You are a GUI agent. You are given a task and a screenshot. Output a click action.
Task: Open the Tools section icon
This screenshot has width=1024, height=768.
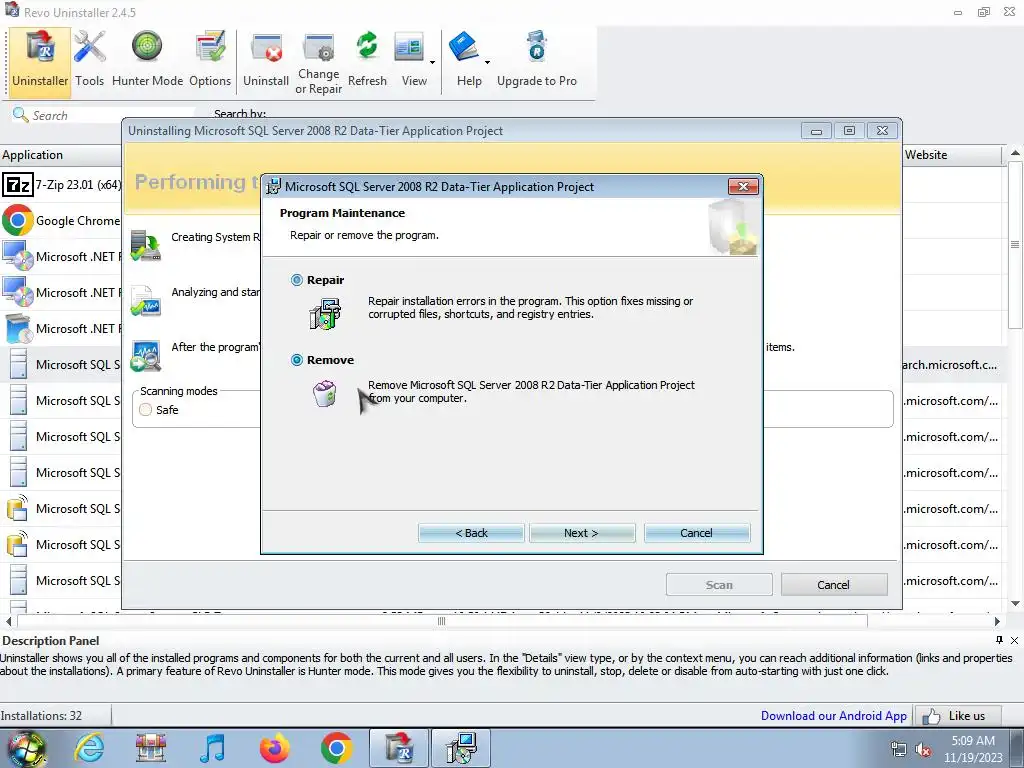pyautogui.click(x=89, y=47)
